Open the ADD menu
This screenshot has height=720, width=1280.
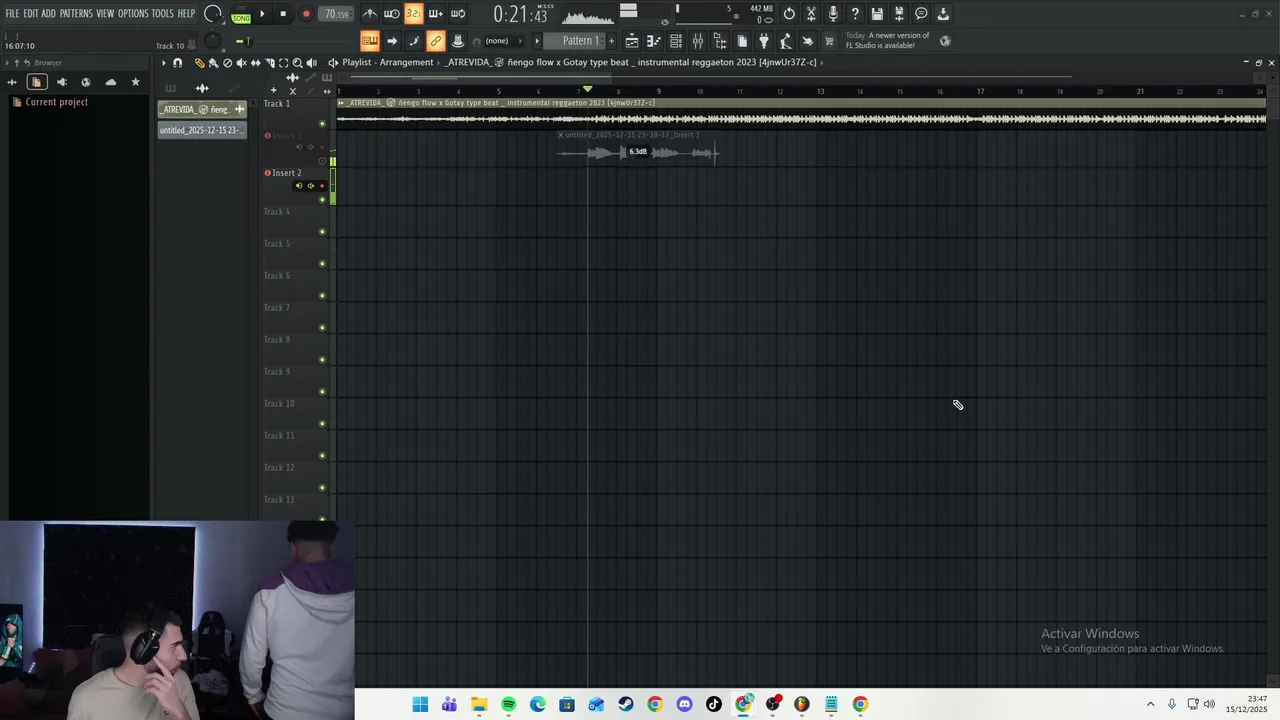click(x=48, y=14)
